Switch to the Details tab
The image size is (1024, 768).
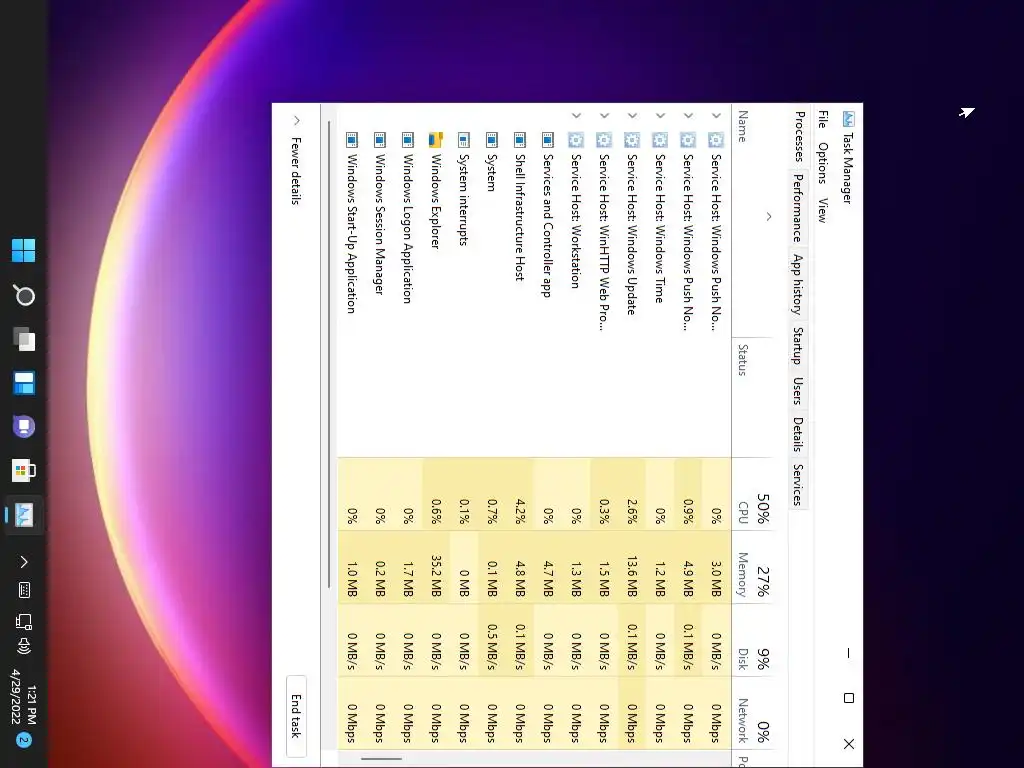pyautogui.click(x=797, y=434)
